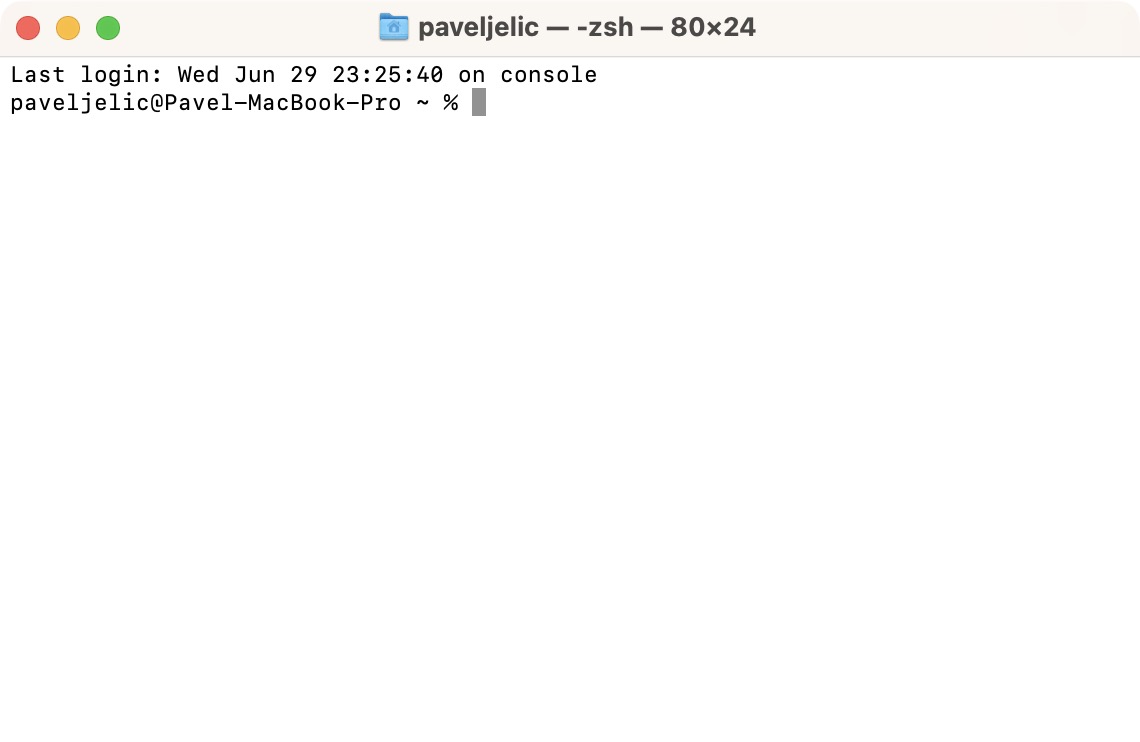The image size is (1140, 742).
Task: Click the 'login:' text in terminal output
Action: (121, 76)
